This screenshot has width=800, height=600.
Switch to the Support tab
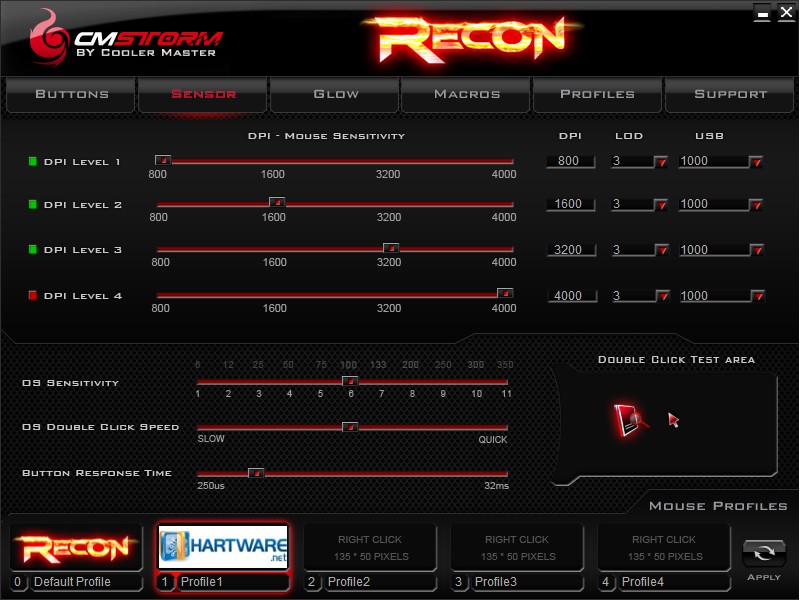pos(730,94)
